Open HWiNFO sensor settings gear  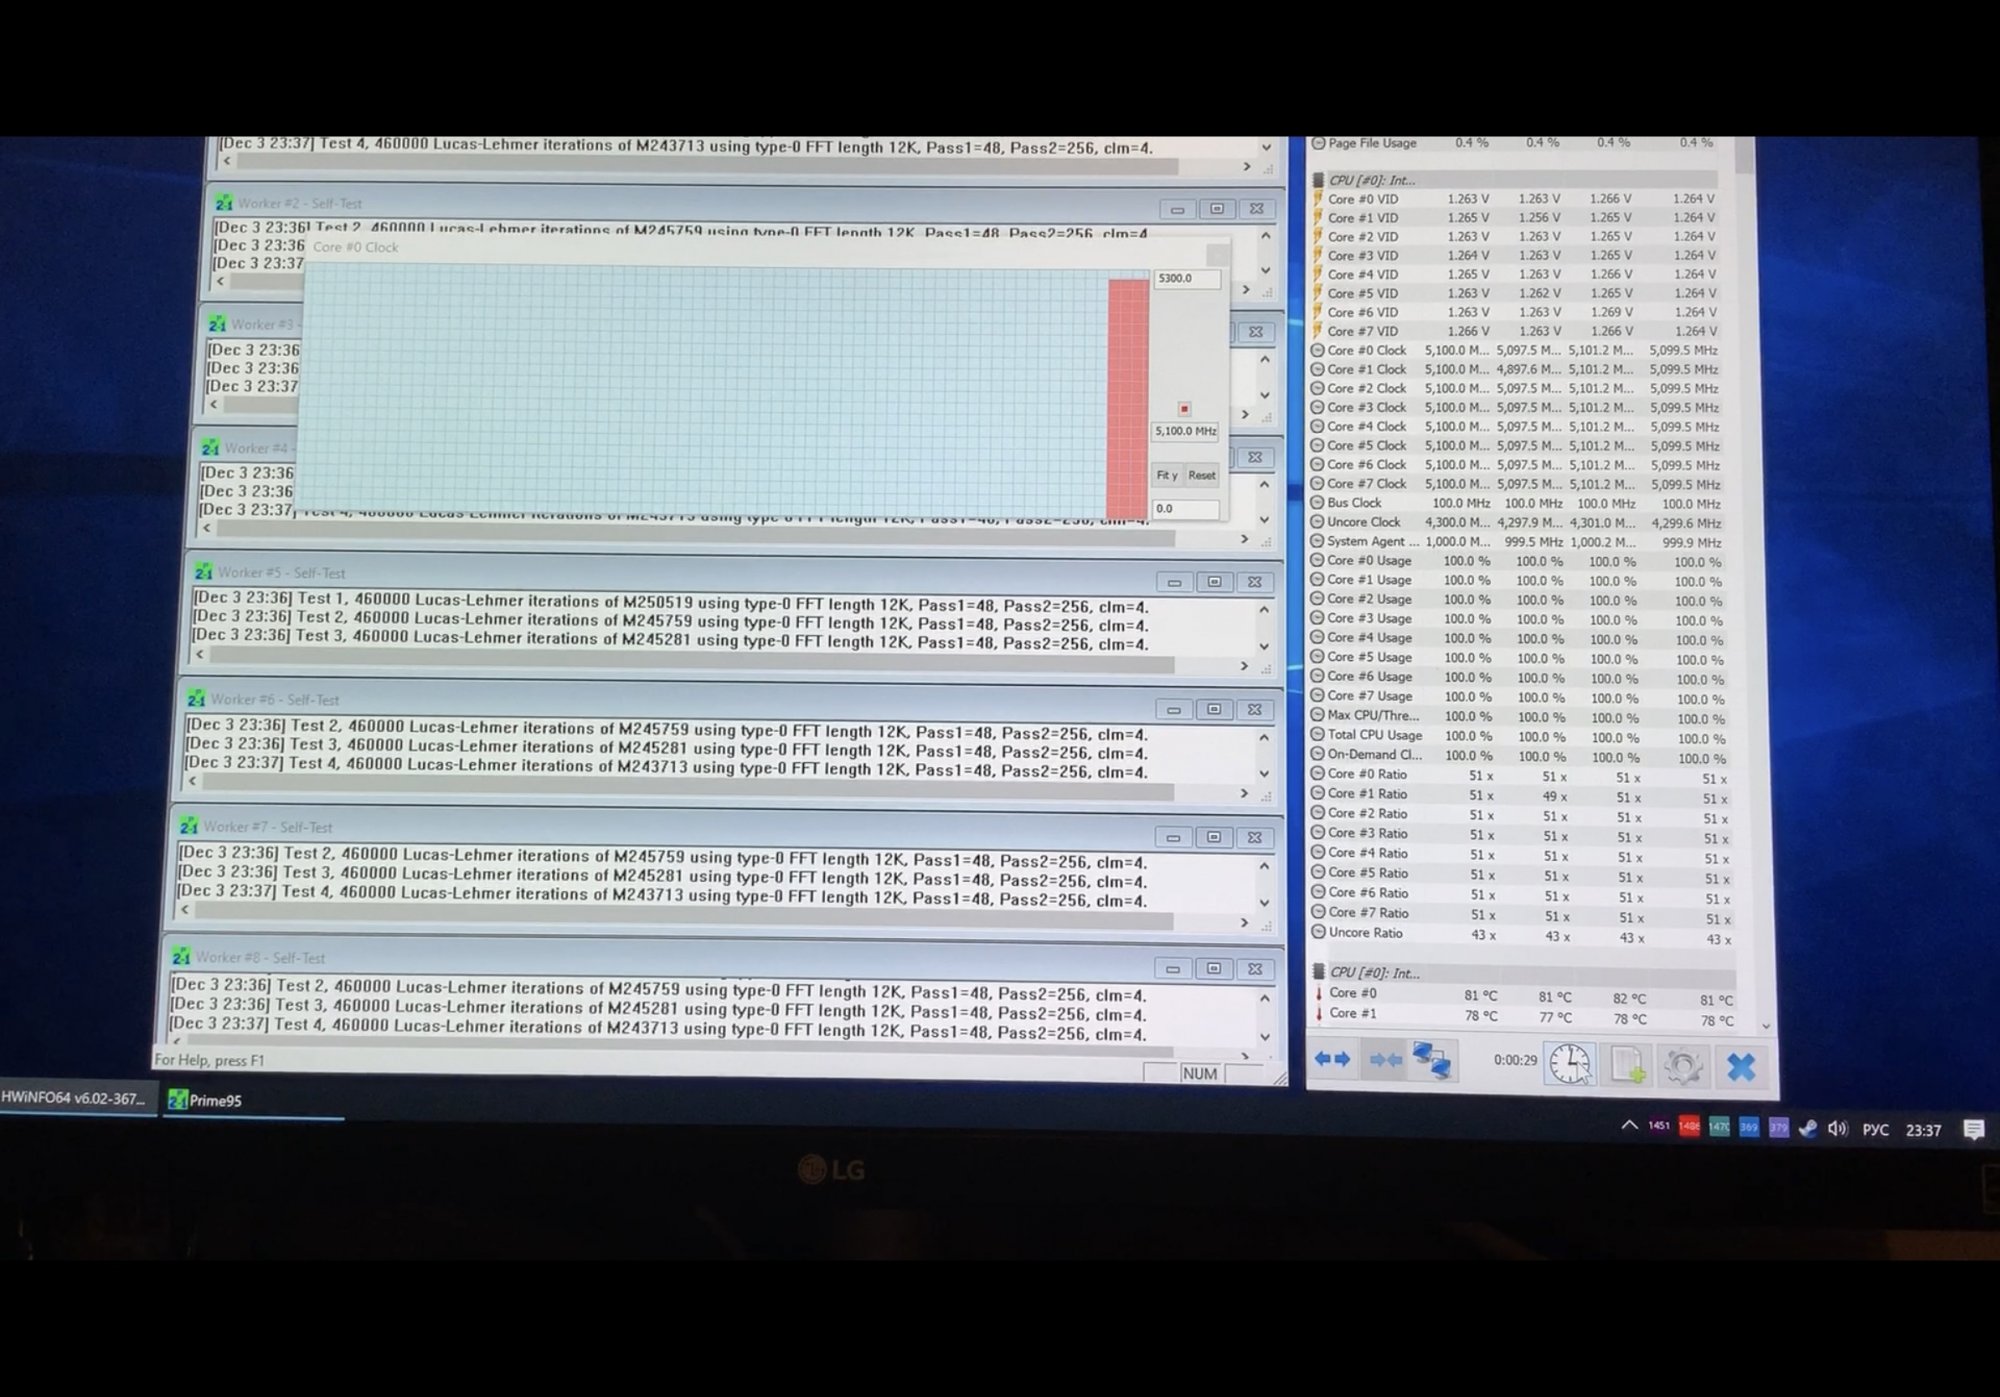(1683, 1066)
